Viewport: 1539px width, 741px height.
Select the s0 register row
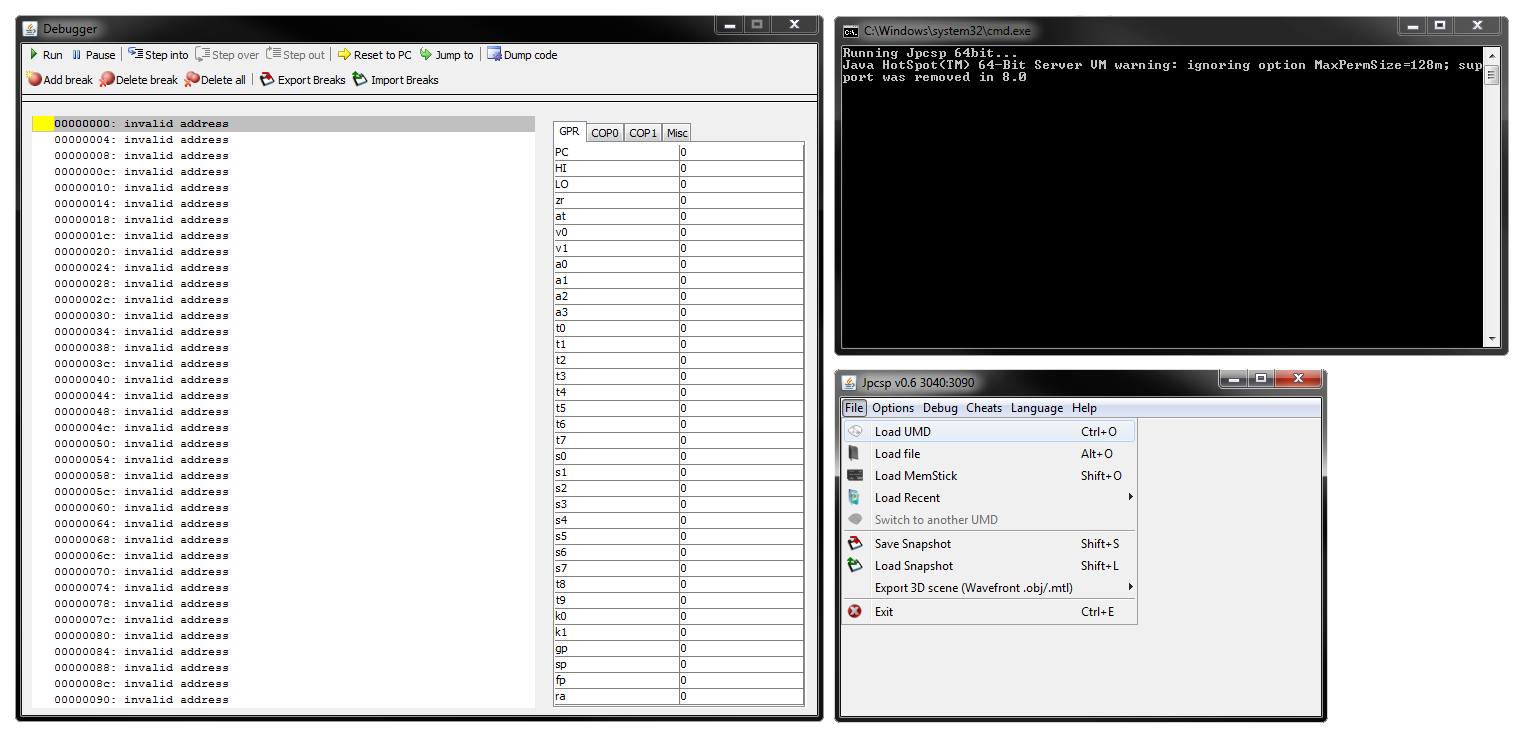679,456
